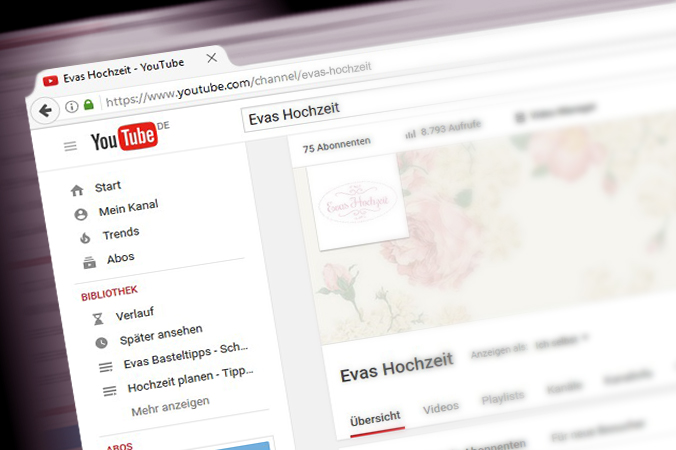Click the YouTube DE logo

[130, 137]
